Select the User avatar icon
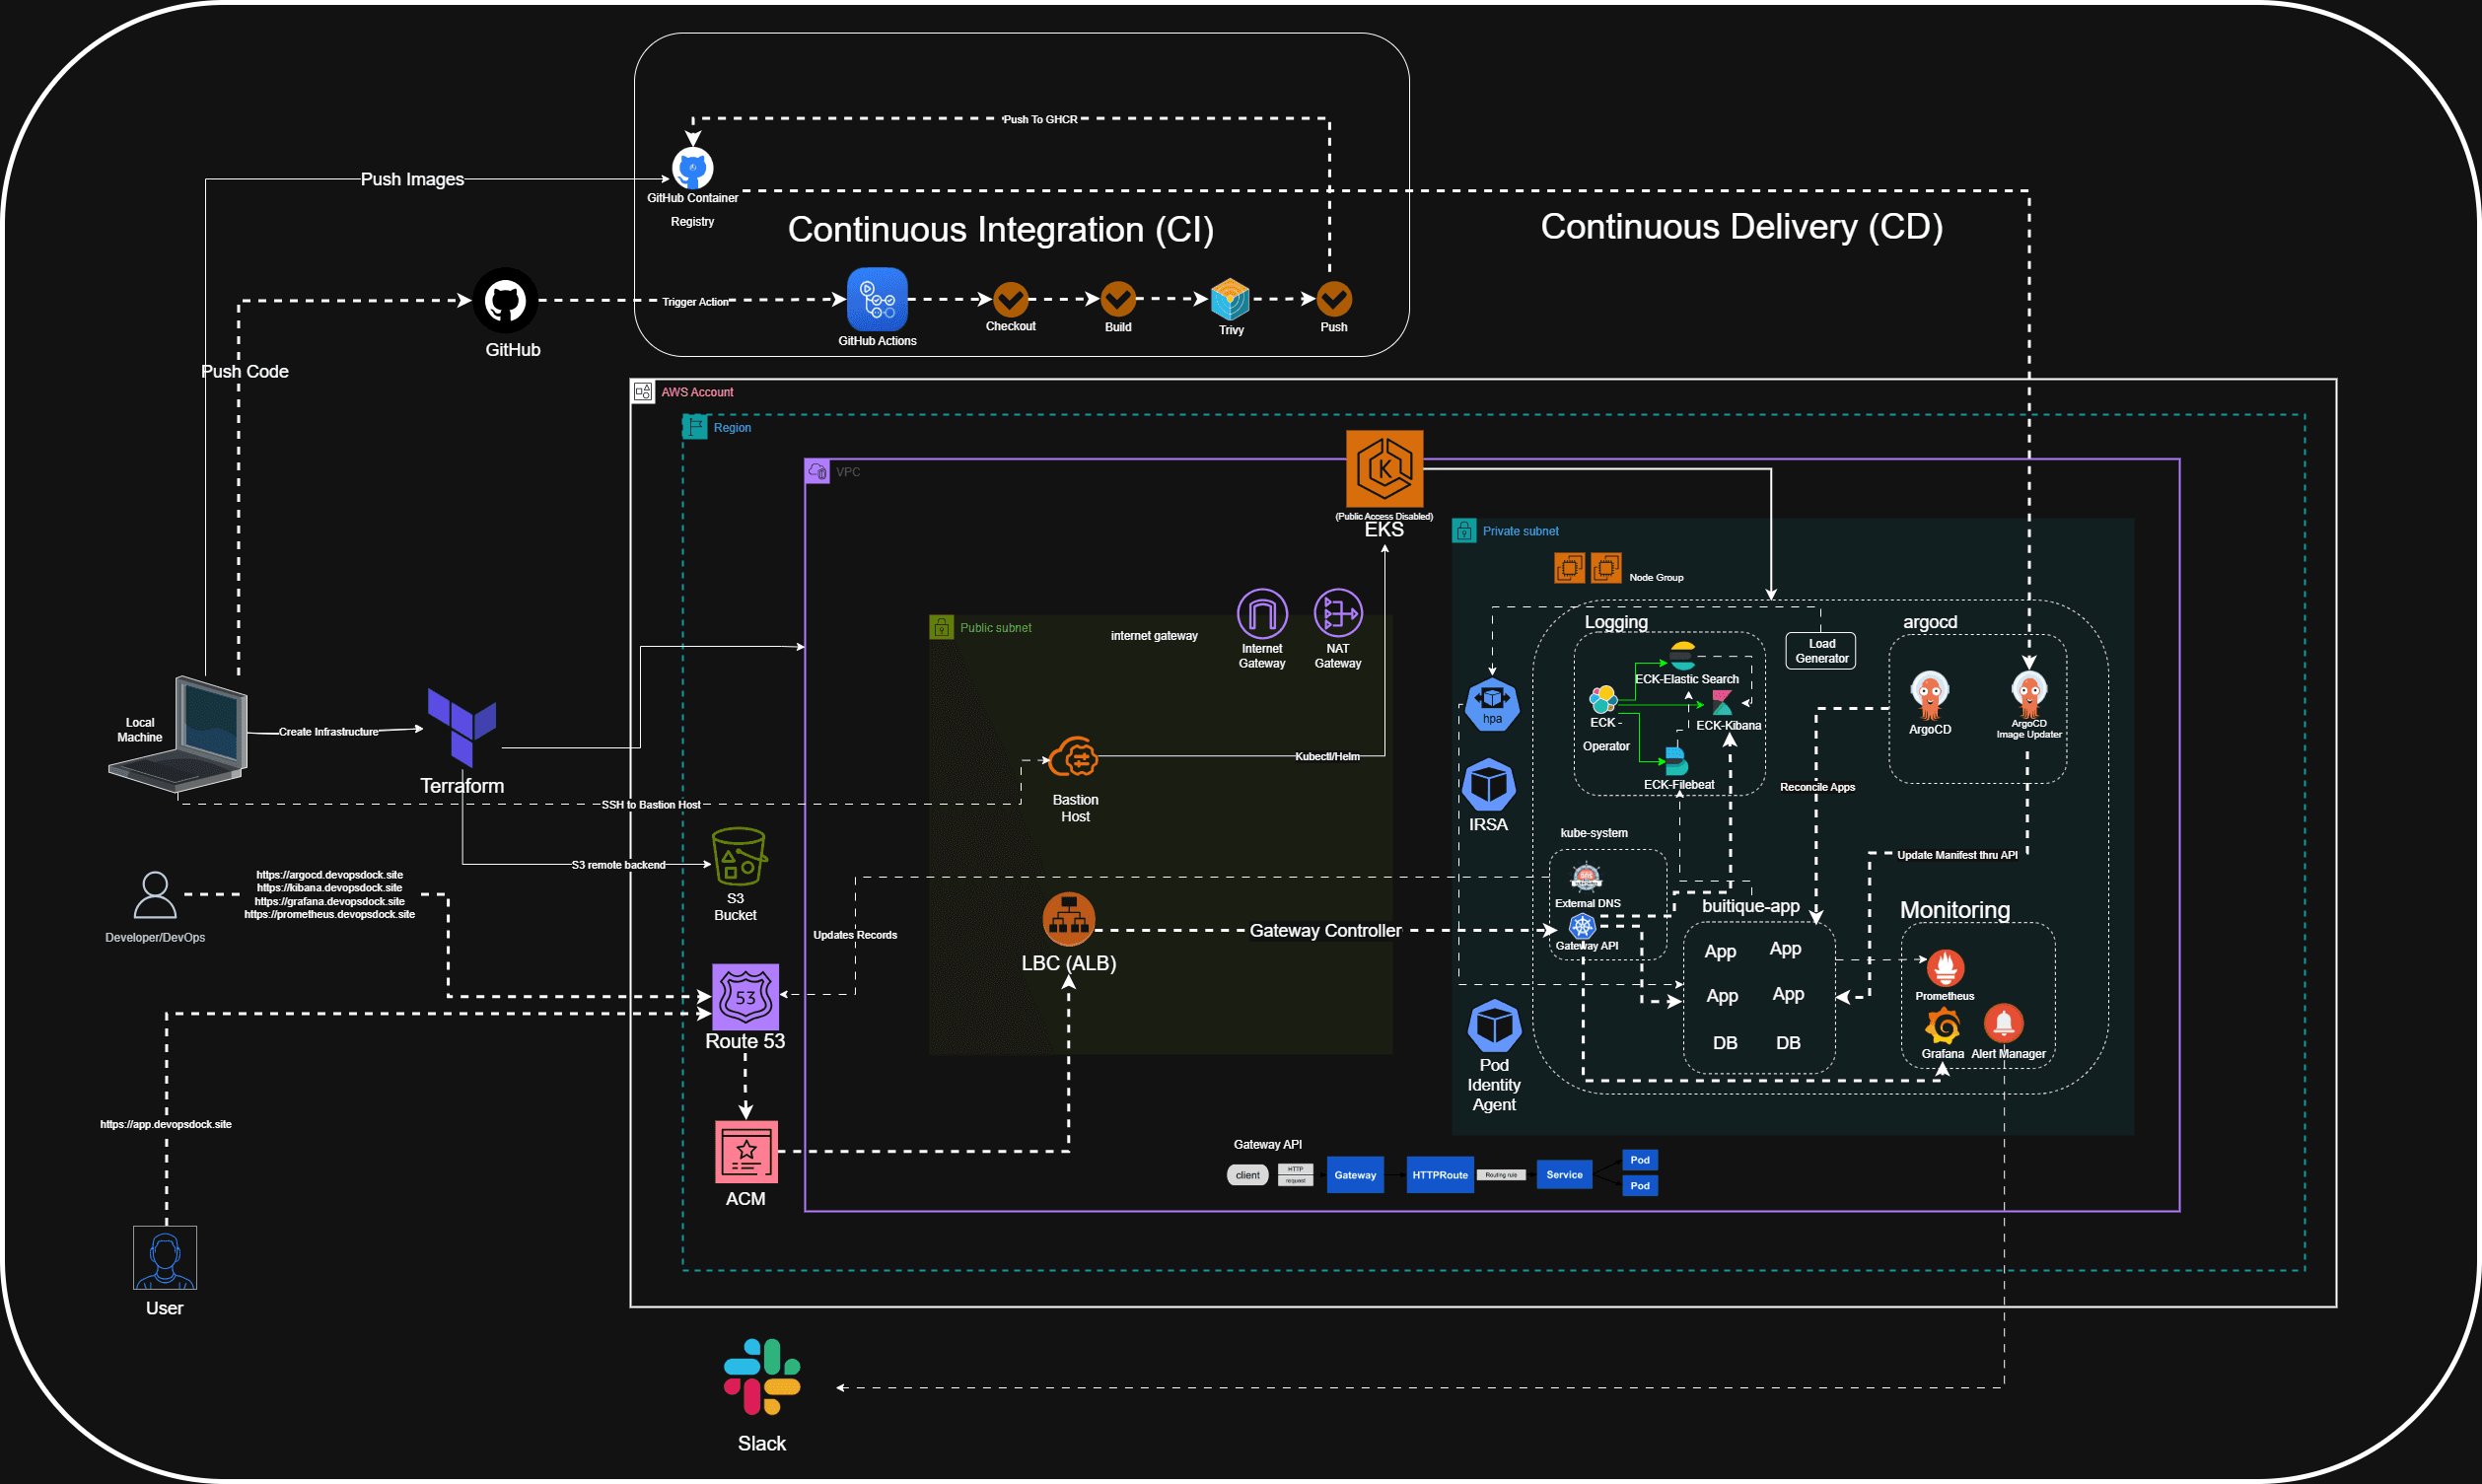2482x1484 pixels. (165, 1258)
